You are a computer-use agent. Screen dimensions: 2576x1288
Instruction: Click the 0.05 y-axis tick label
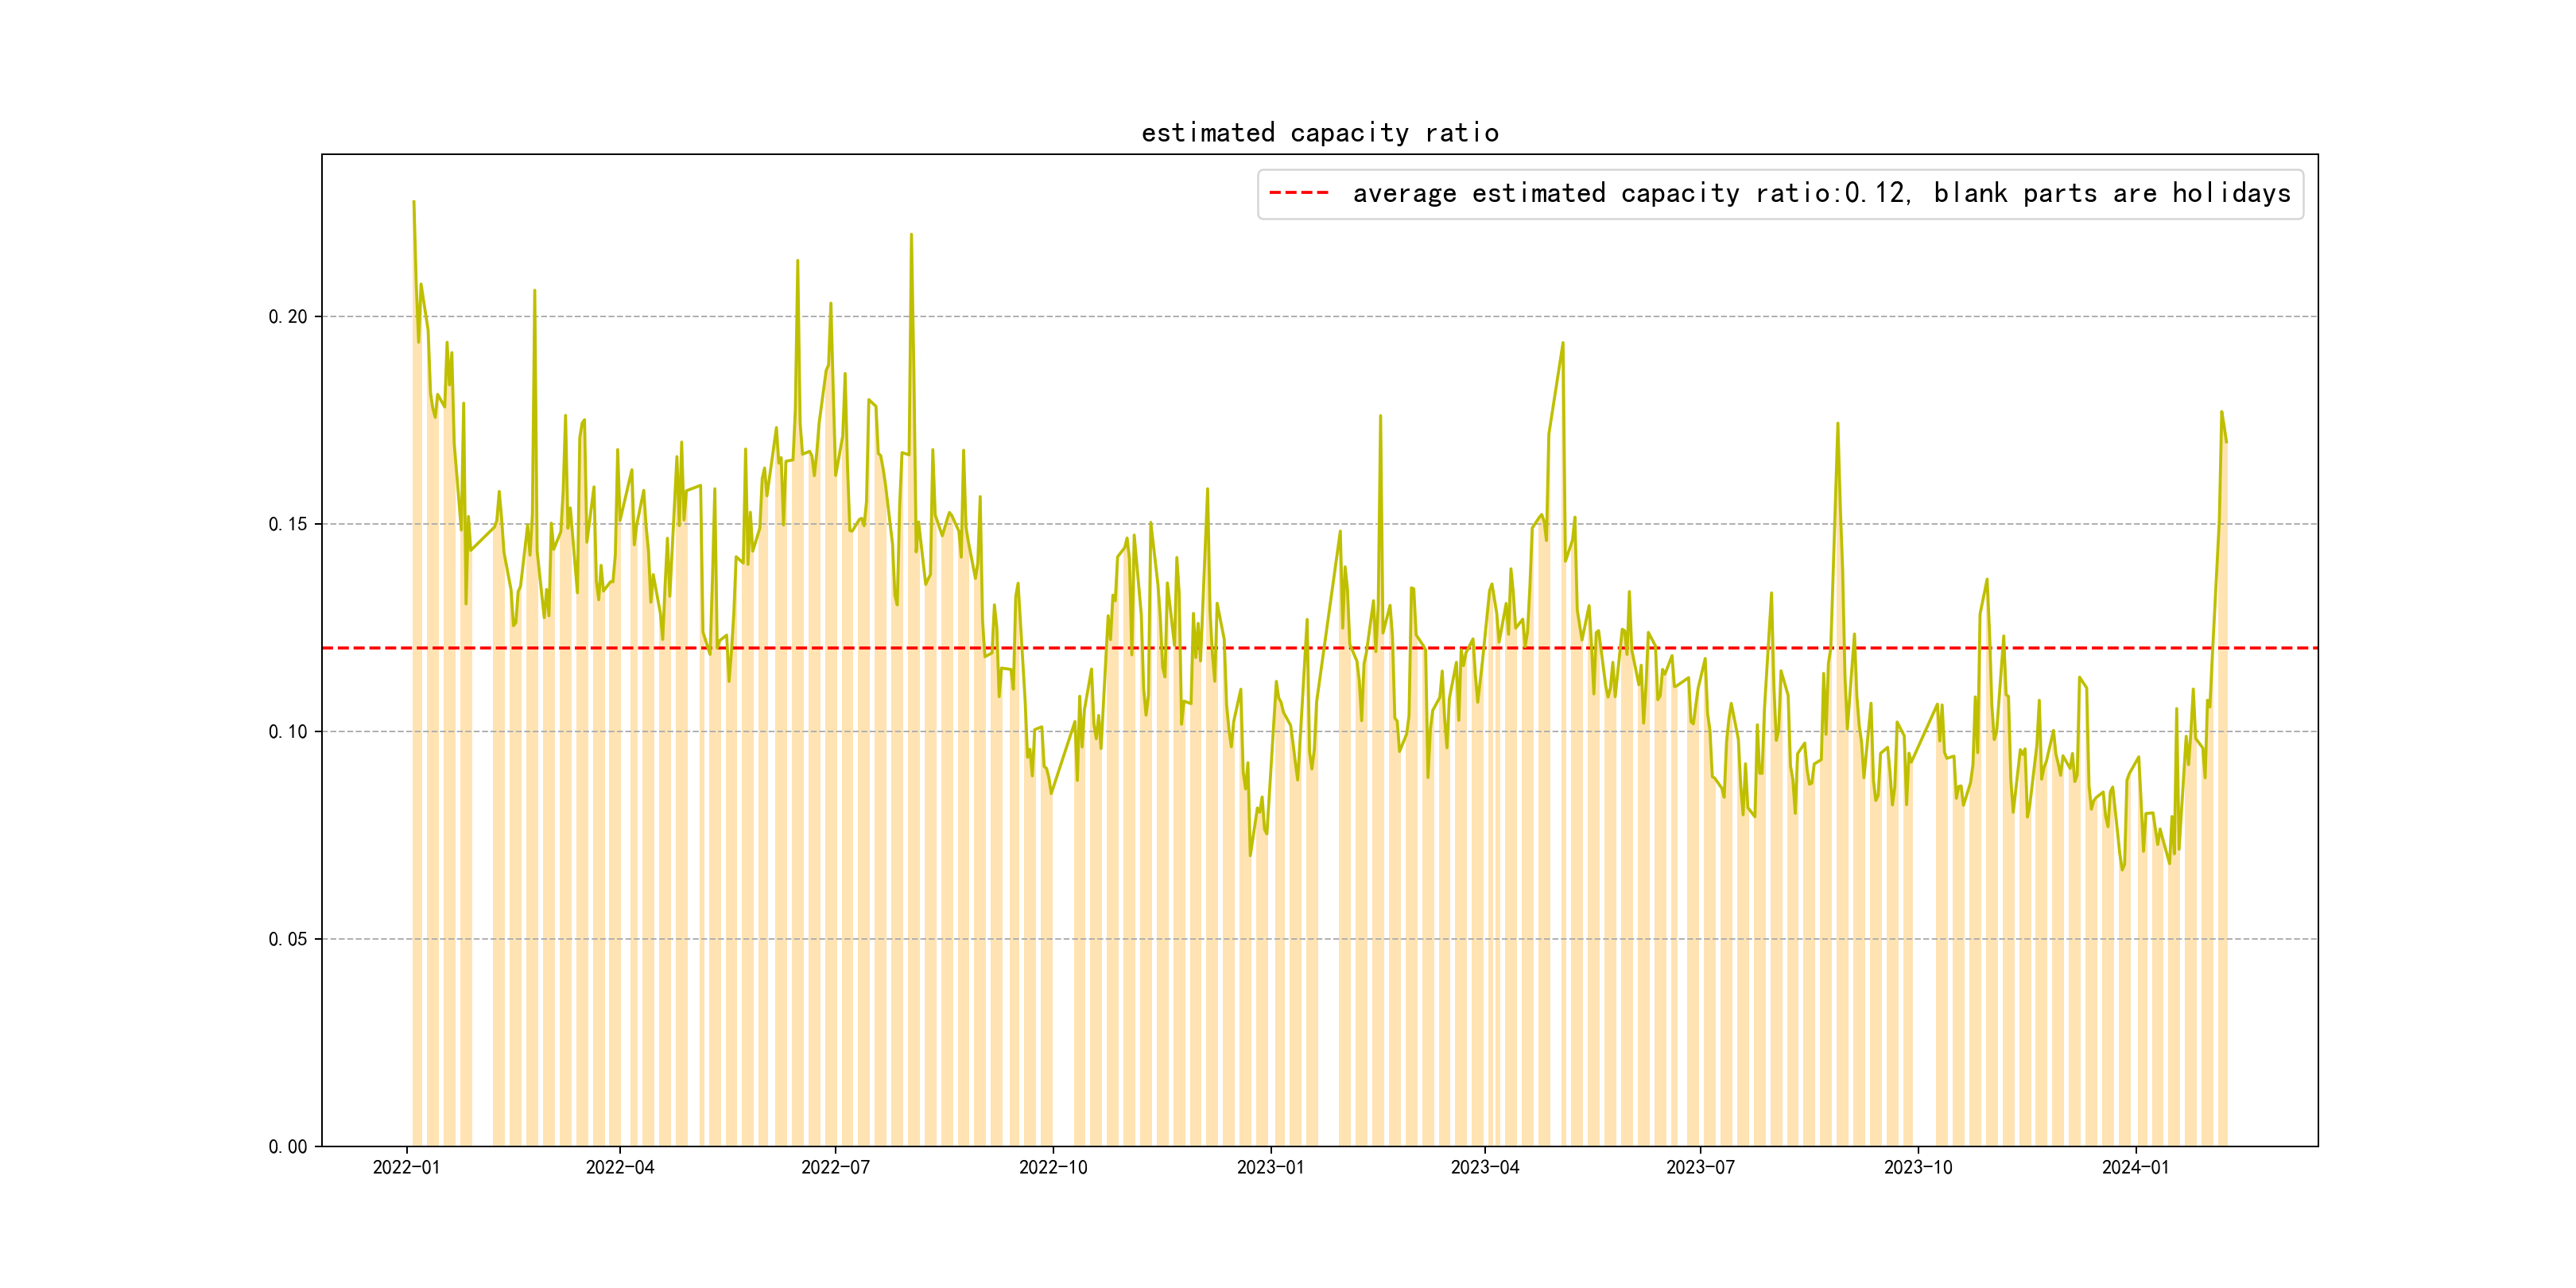[288, 939]
